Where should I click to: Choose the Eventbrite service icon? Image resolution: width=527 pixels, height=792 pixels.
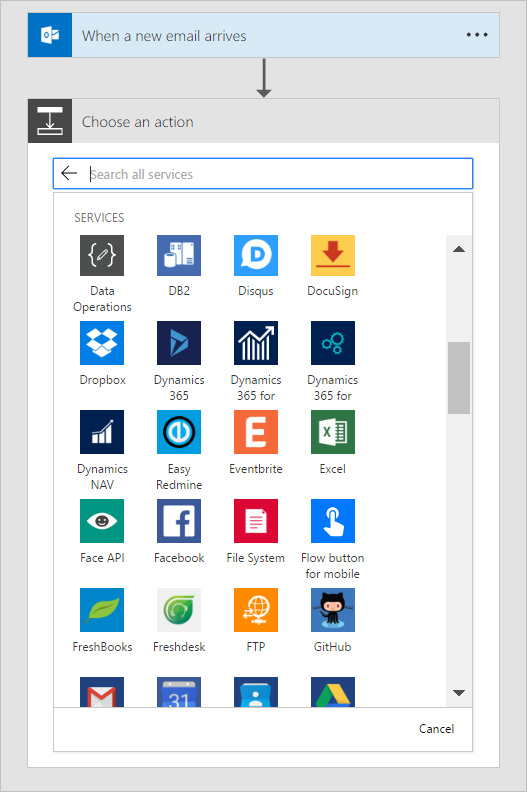pyautogui.click(x=256, y=432)
